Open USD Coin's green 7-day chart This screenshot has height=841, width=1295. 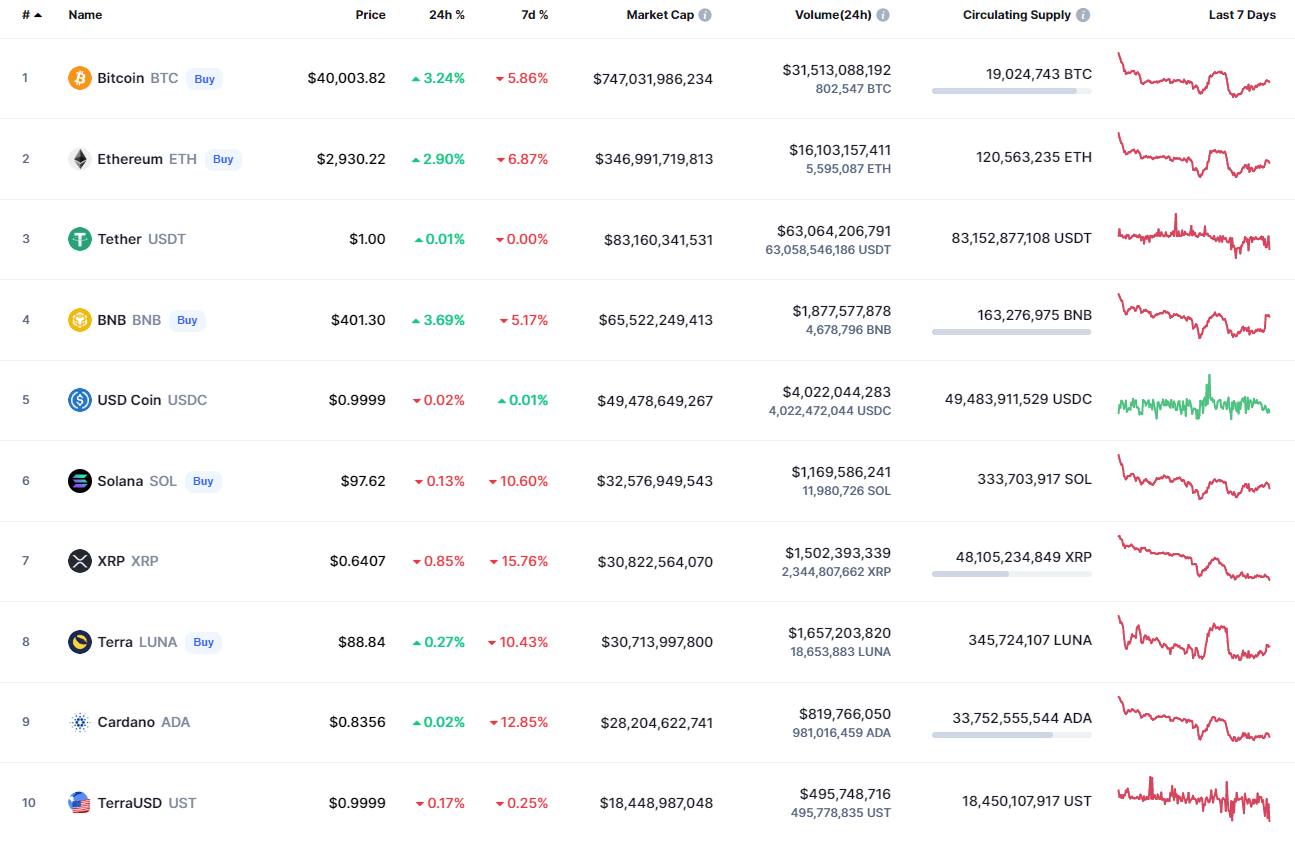(x=1194, y=400)
